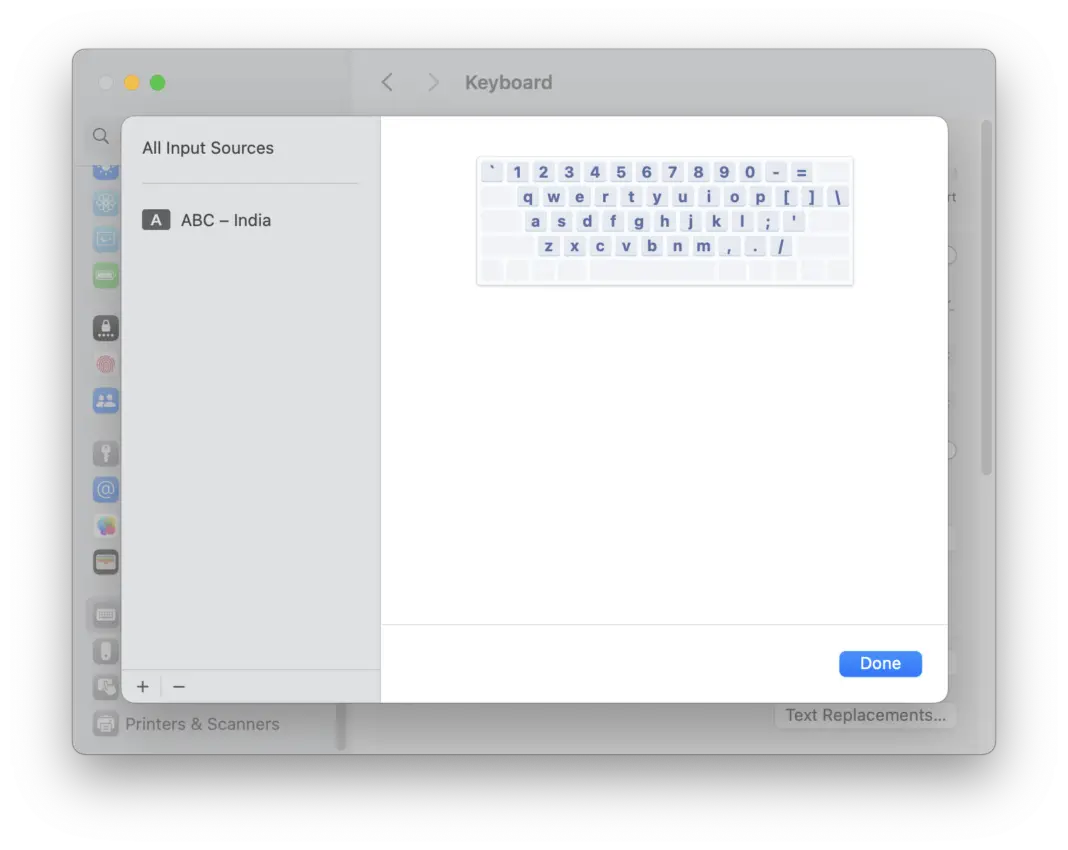Click the Wallpaper icon in sidebar
Screen dimensions: 1068x850
106,204
